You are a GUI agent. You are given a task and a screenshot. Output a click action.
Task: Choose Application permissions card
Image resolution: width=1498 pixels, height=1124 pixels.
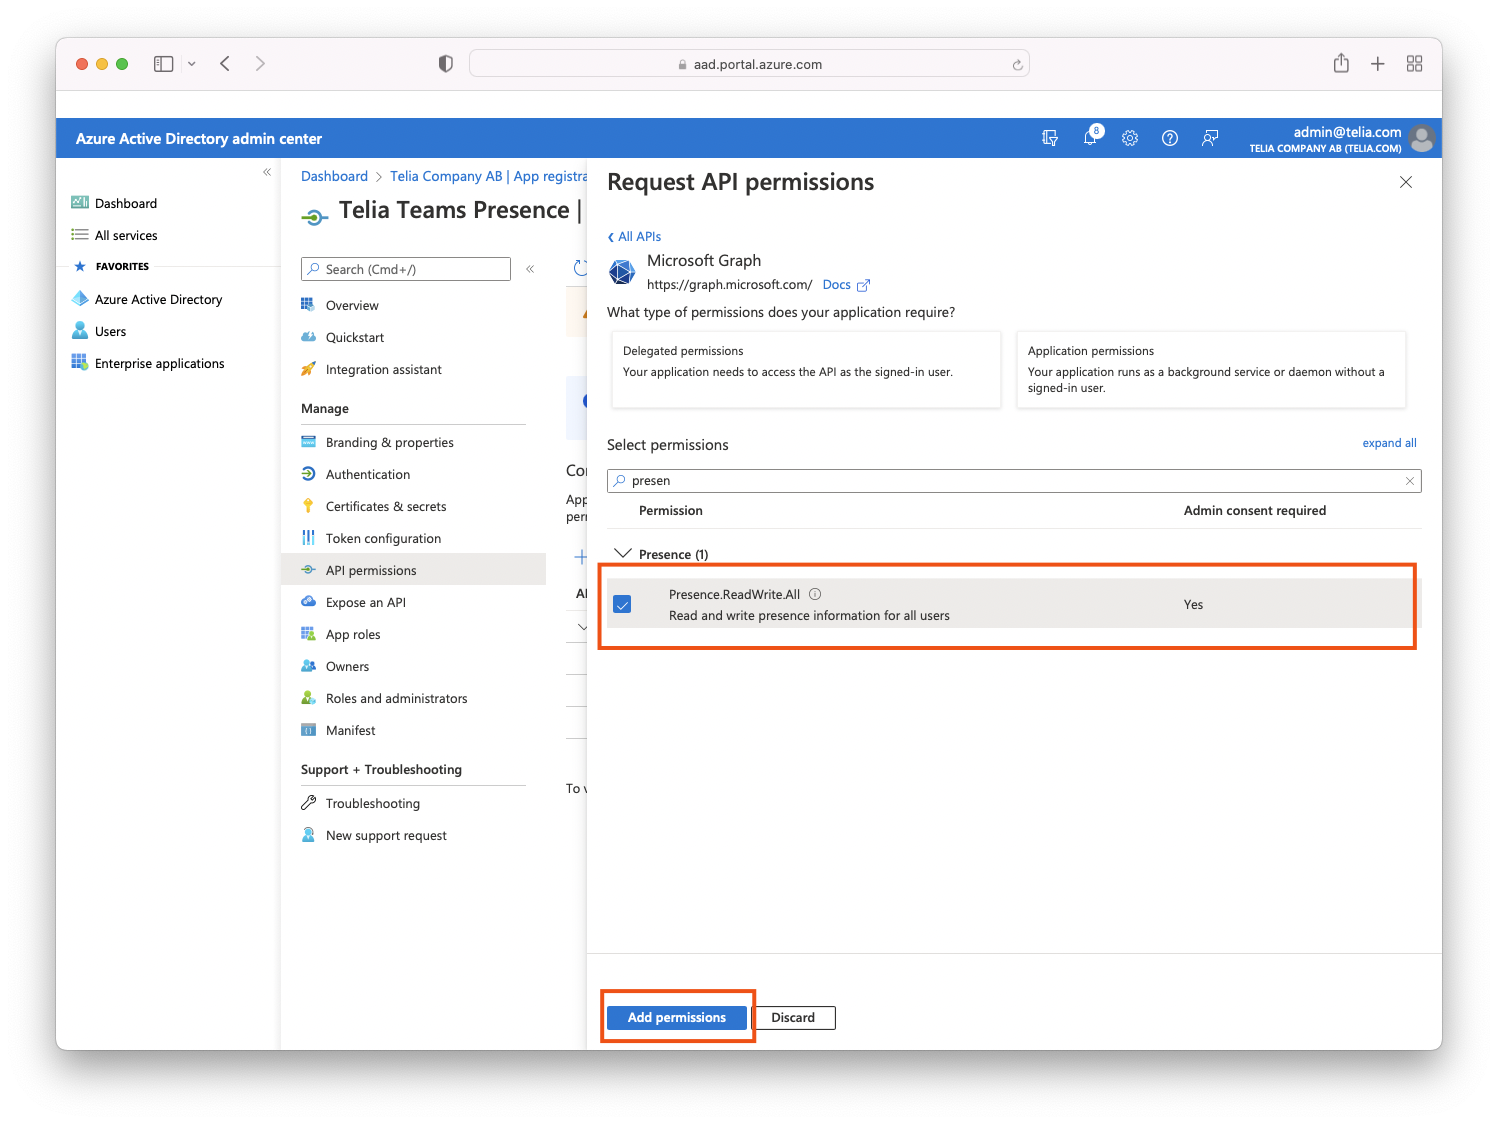[1211, 369]
